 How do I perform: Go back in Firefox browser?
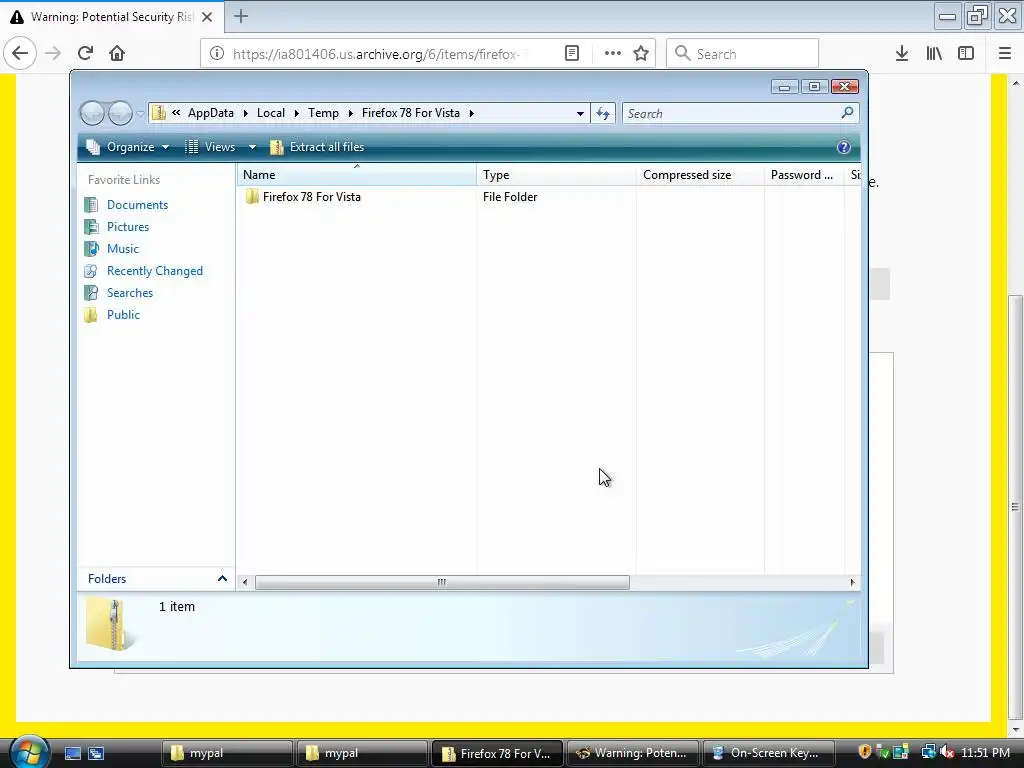(20, 53)
